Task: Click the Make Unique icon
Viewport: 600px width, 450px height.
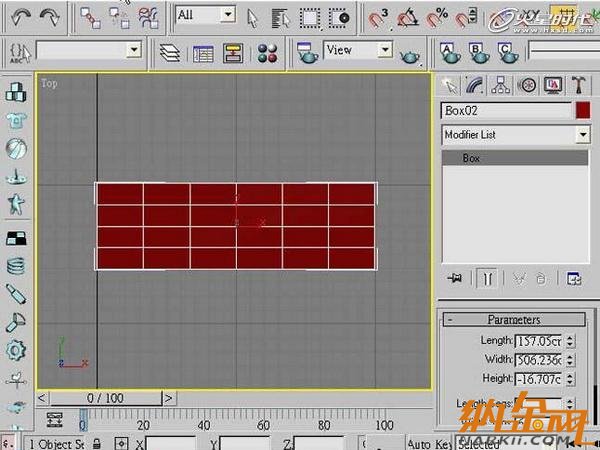Action: pos(519,278)
